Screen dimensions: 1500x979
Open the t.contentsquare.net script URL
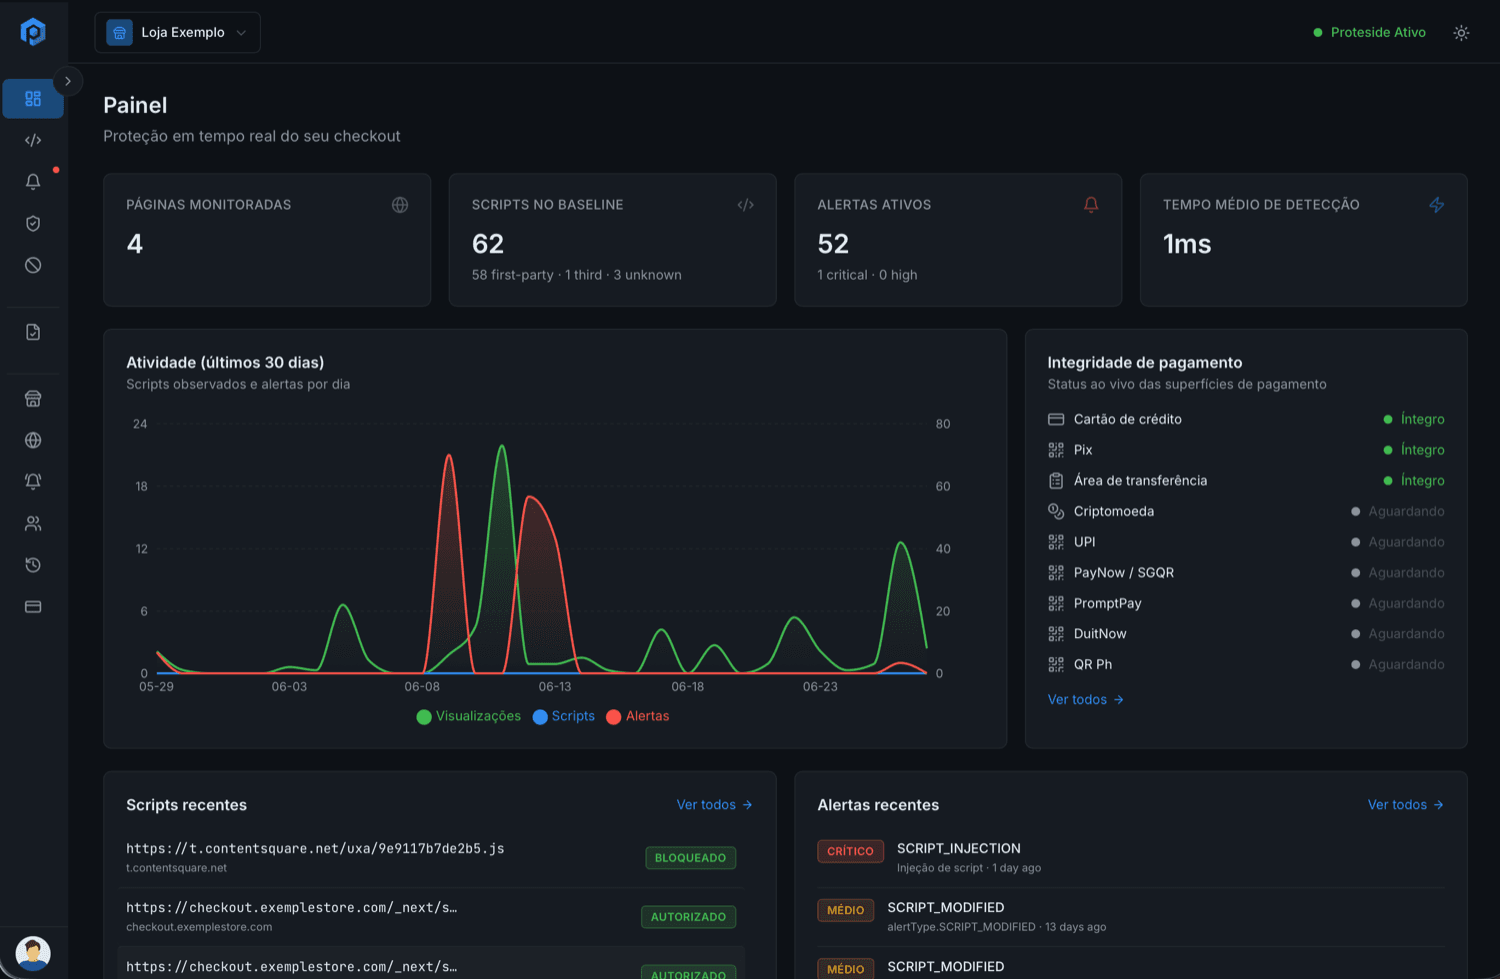coord(315,849)
